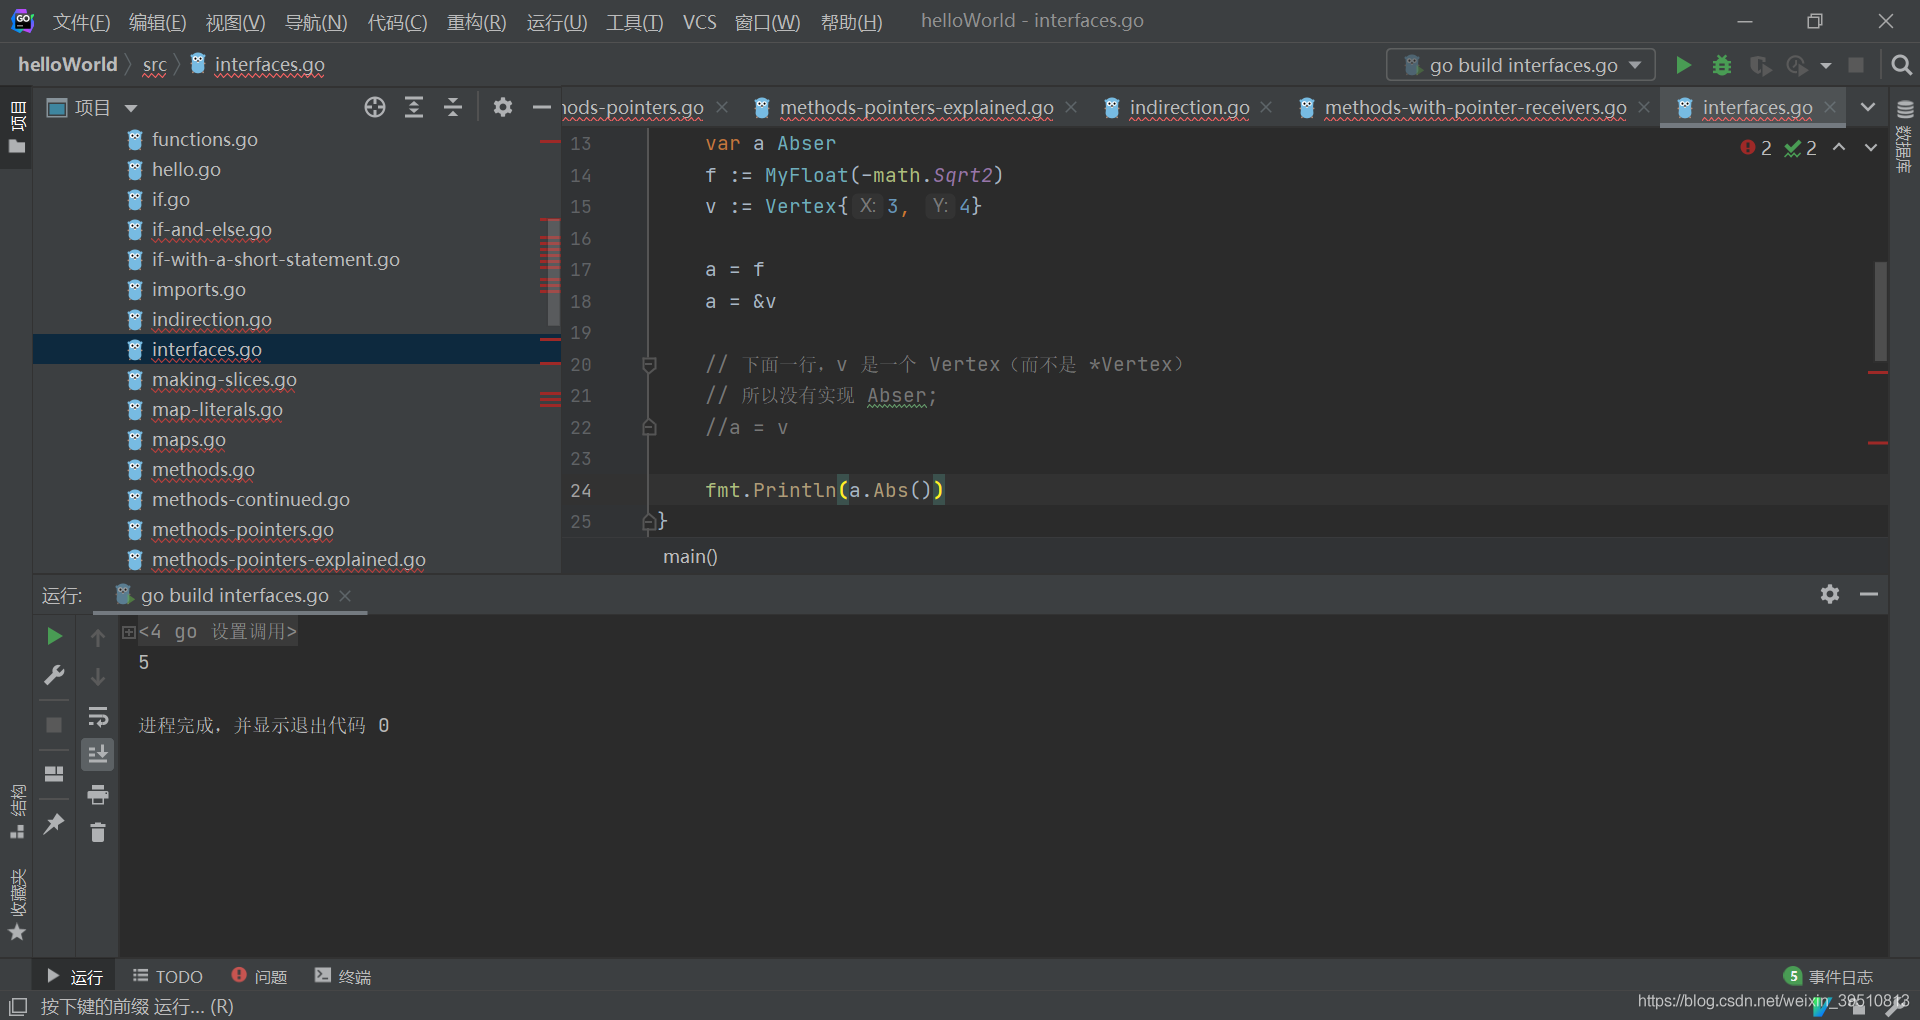Click Expand All in project panel
Screen dimensions: 1920x1020
click(414, 107)
